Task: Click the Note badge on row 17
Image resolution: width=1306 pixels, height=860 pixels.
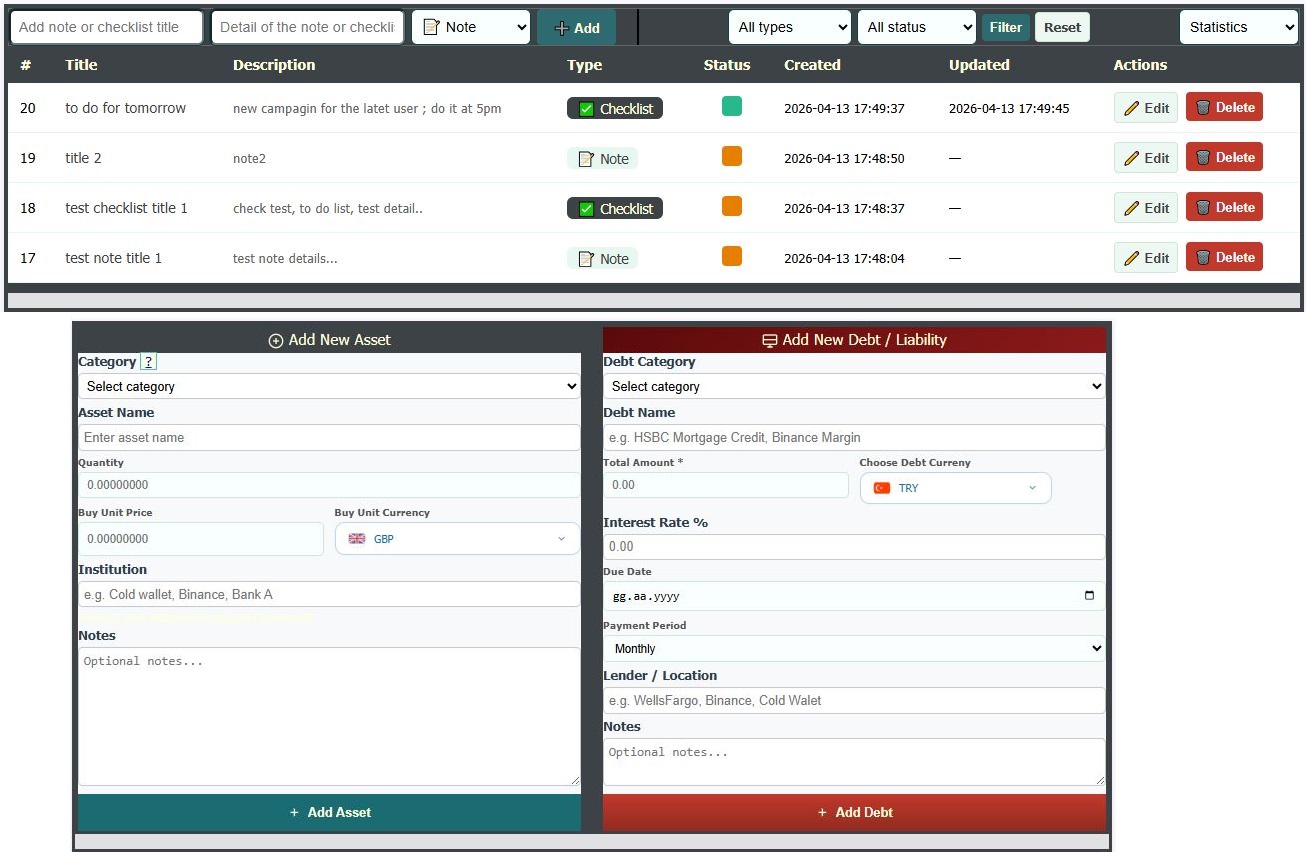Action: (x=603, y=258)
